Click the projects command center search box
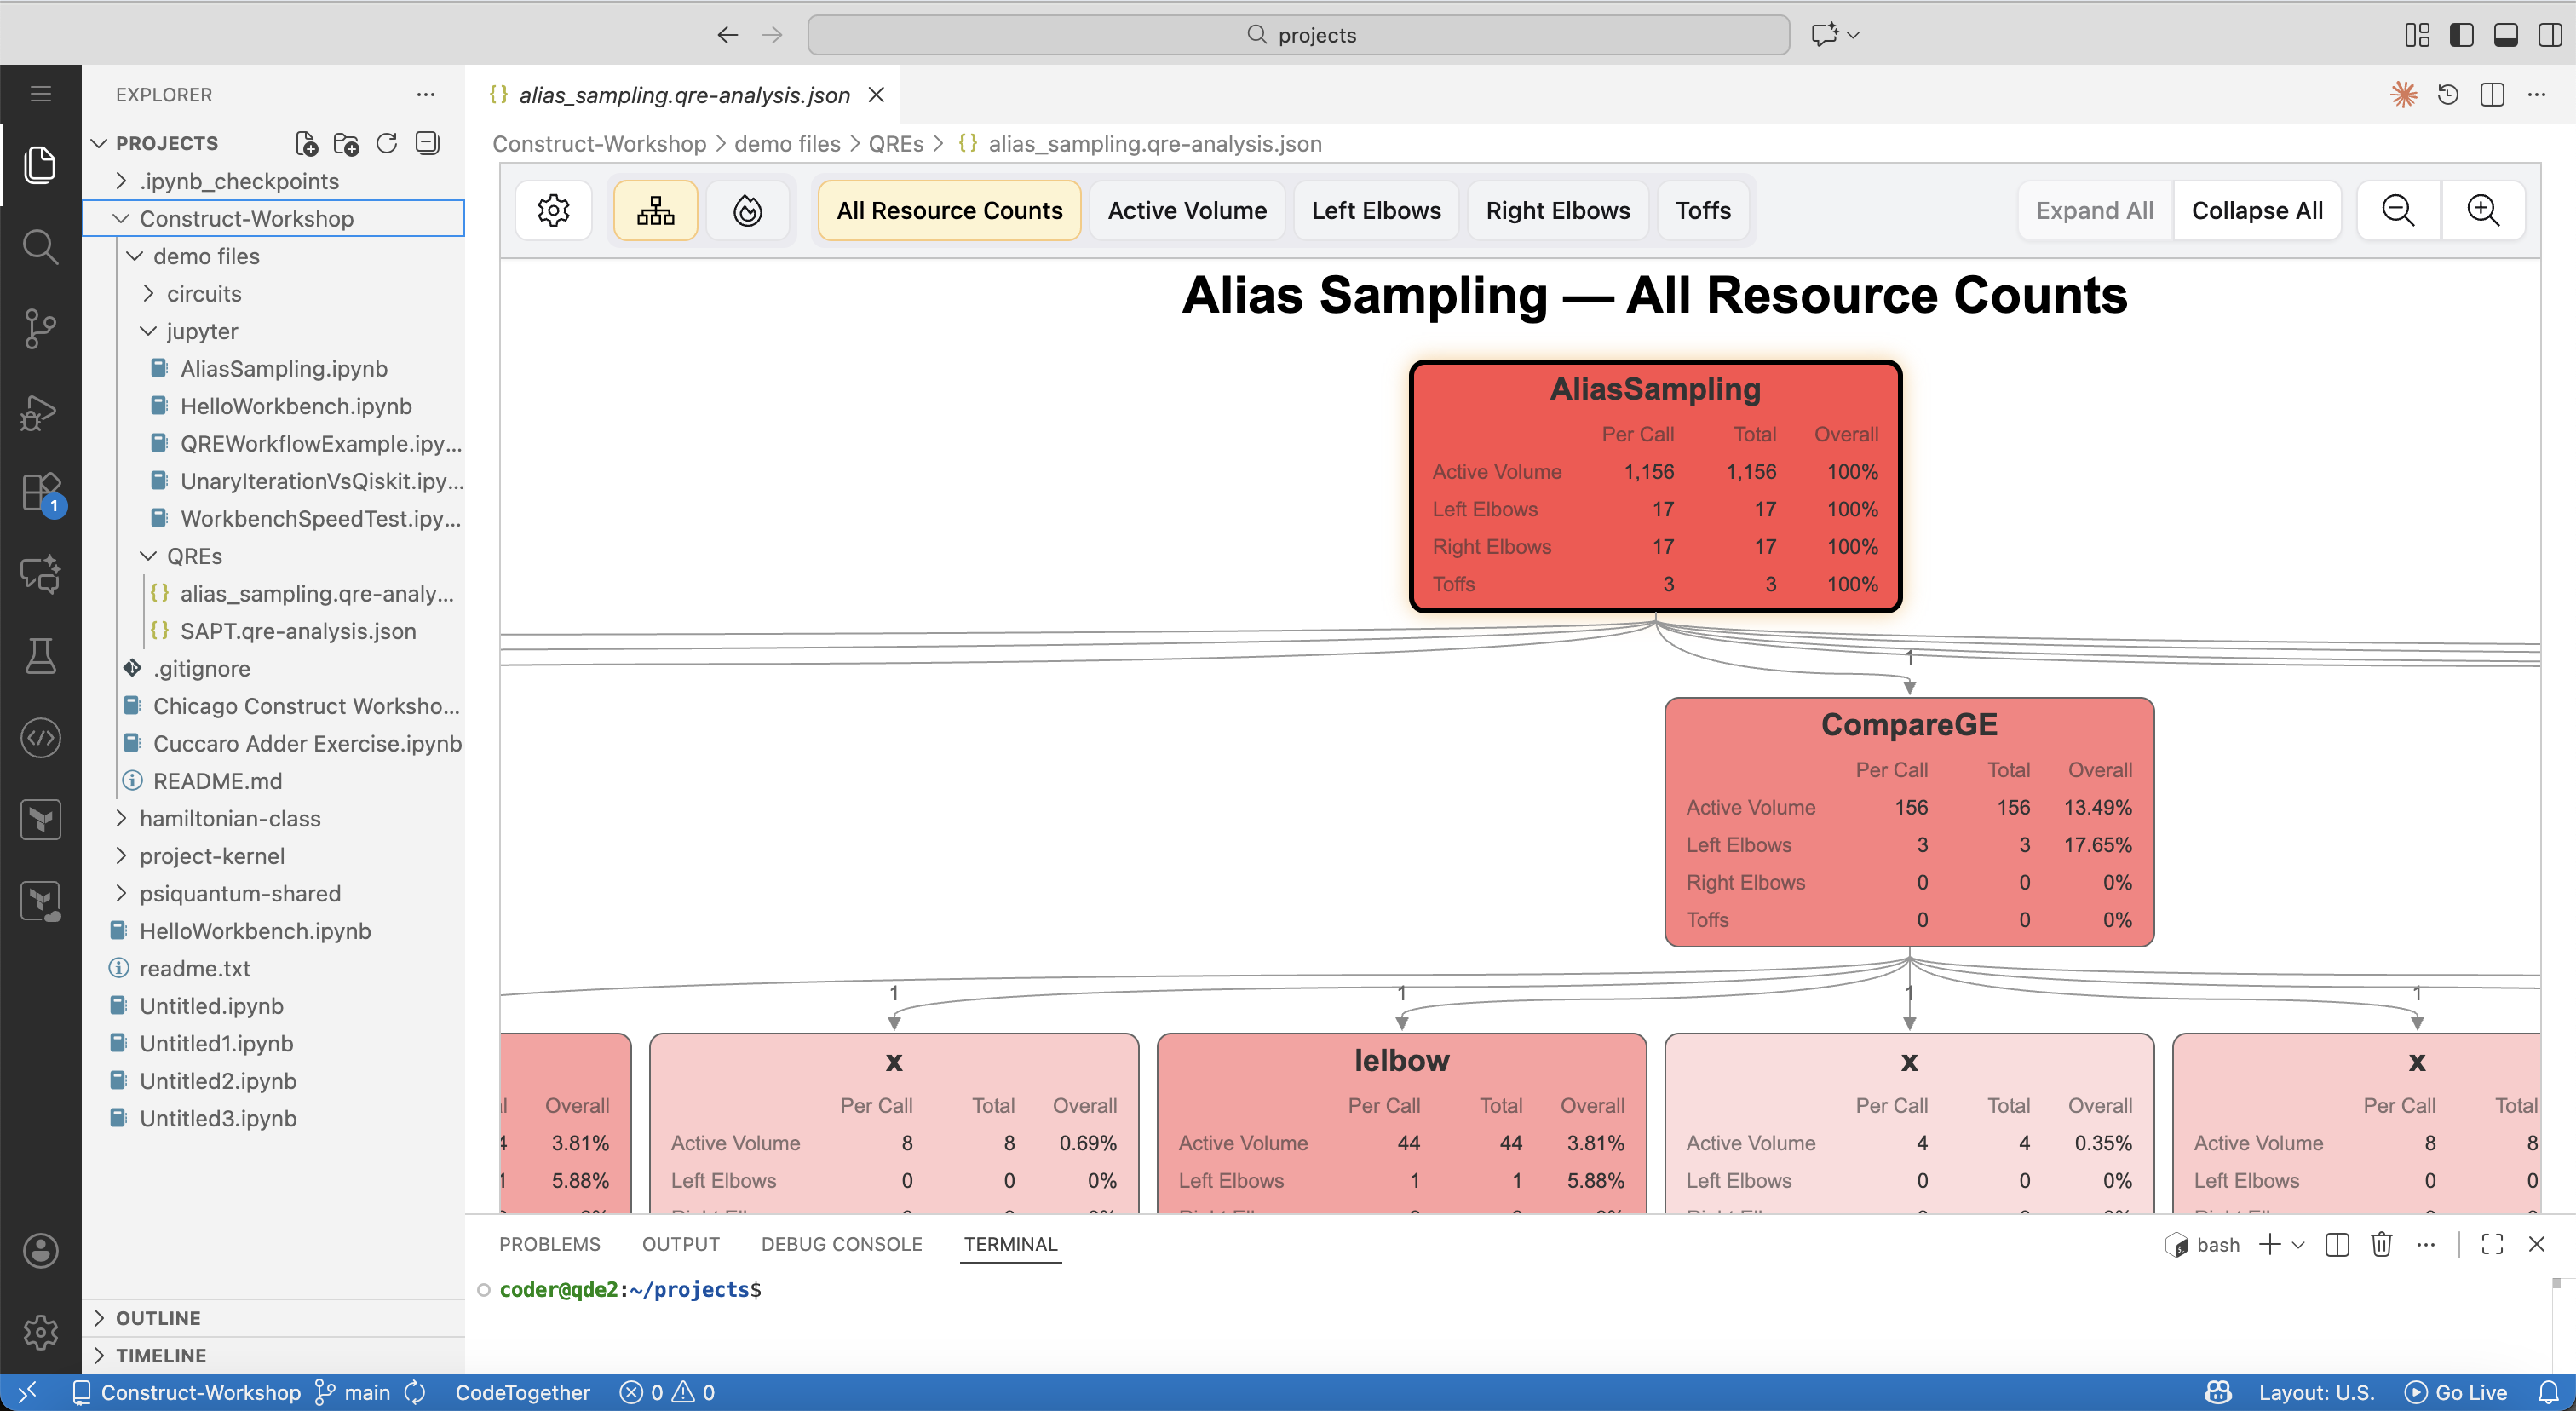 coord(1298,35)
